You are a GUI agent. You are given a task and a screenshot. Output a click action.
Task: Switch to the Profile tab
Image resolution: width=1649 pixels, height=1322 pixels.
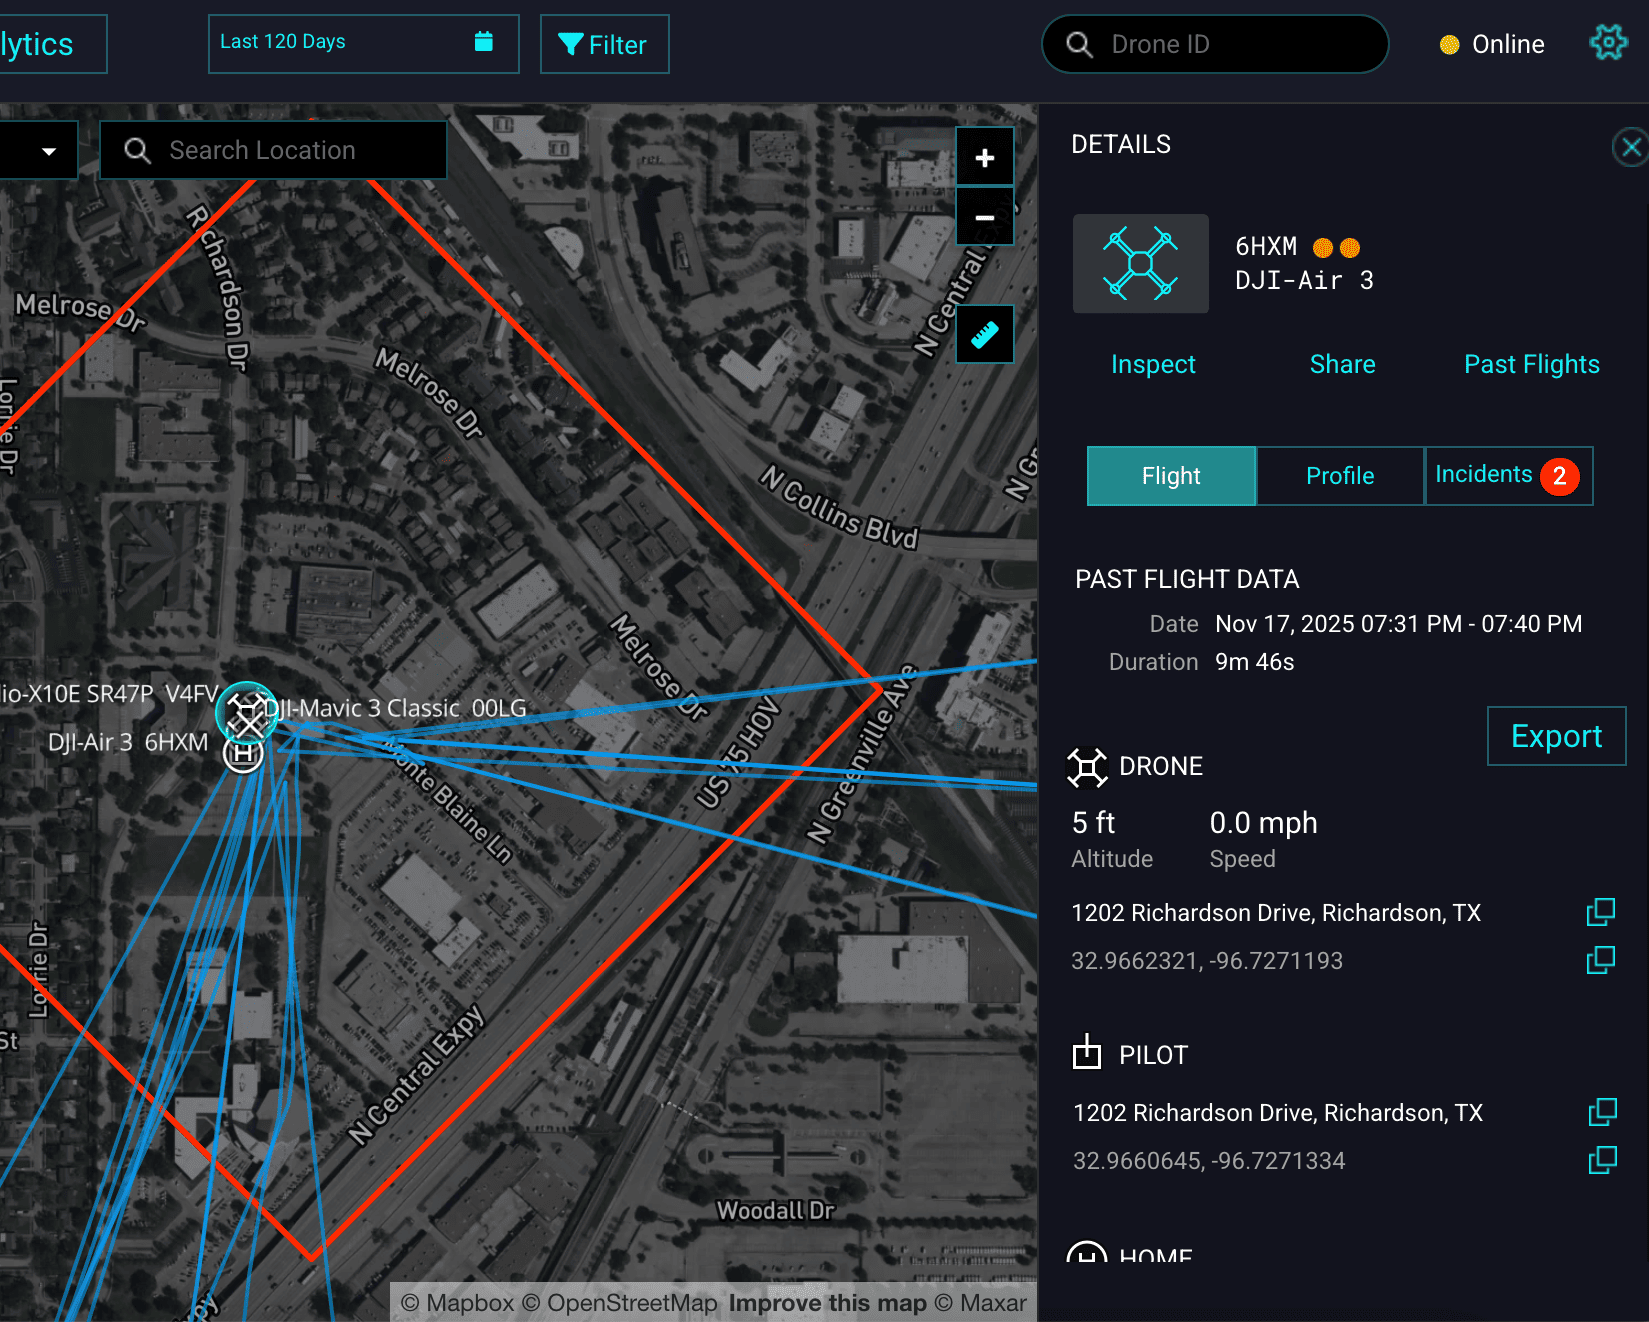[x=1339, y=476]
